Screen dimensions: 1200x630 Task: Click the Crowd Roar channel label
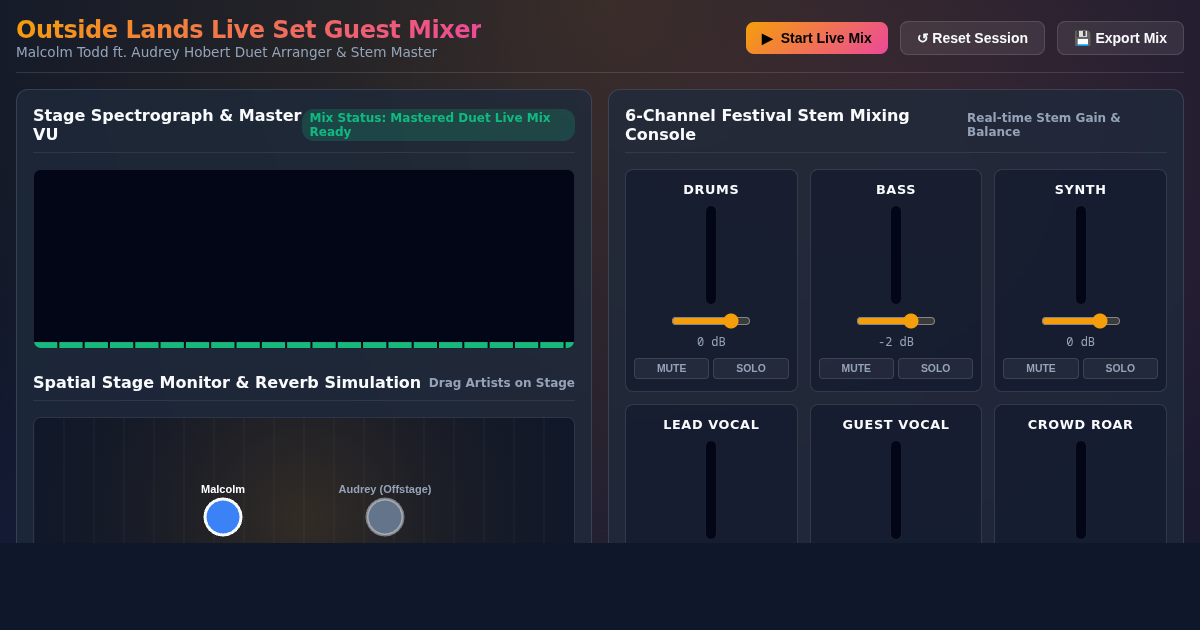[1081, 424]
